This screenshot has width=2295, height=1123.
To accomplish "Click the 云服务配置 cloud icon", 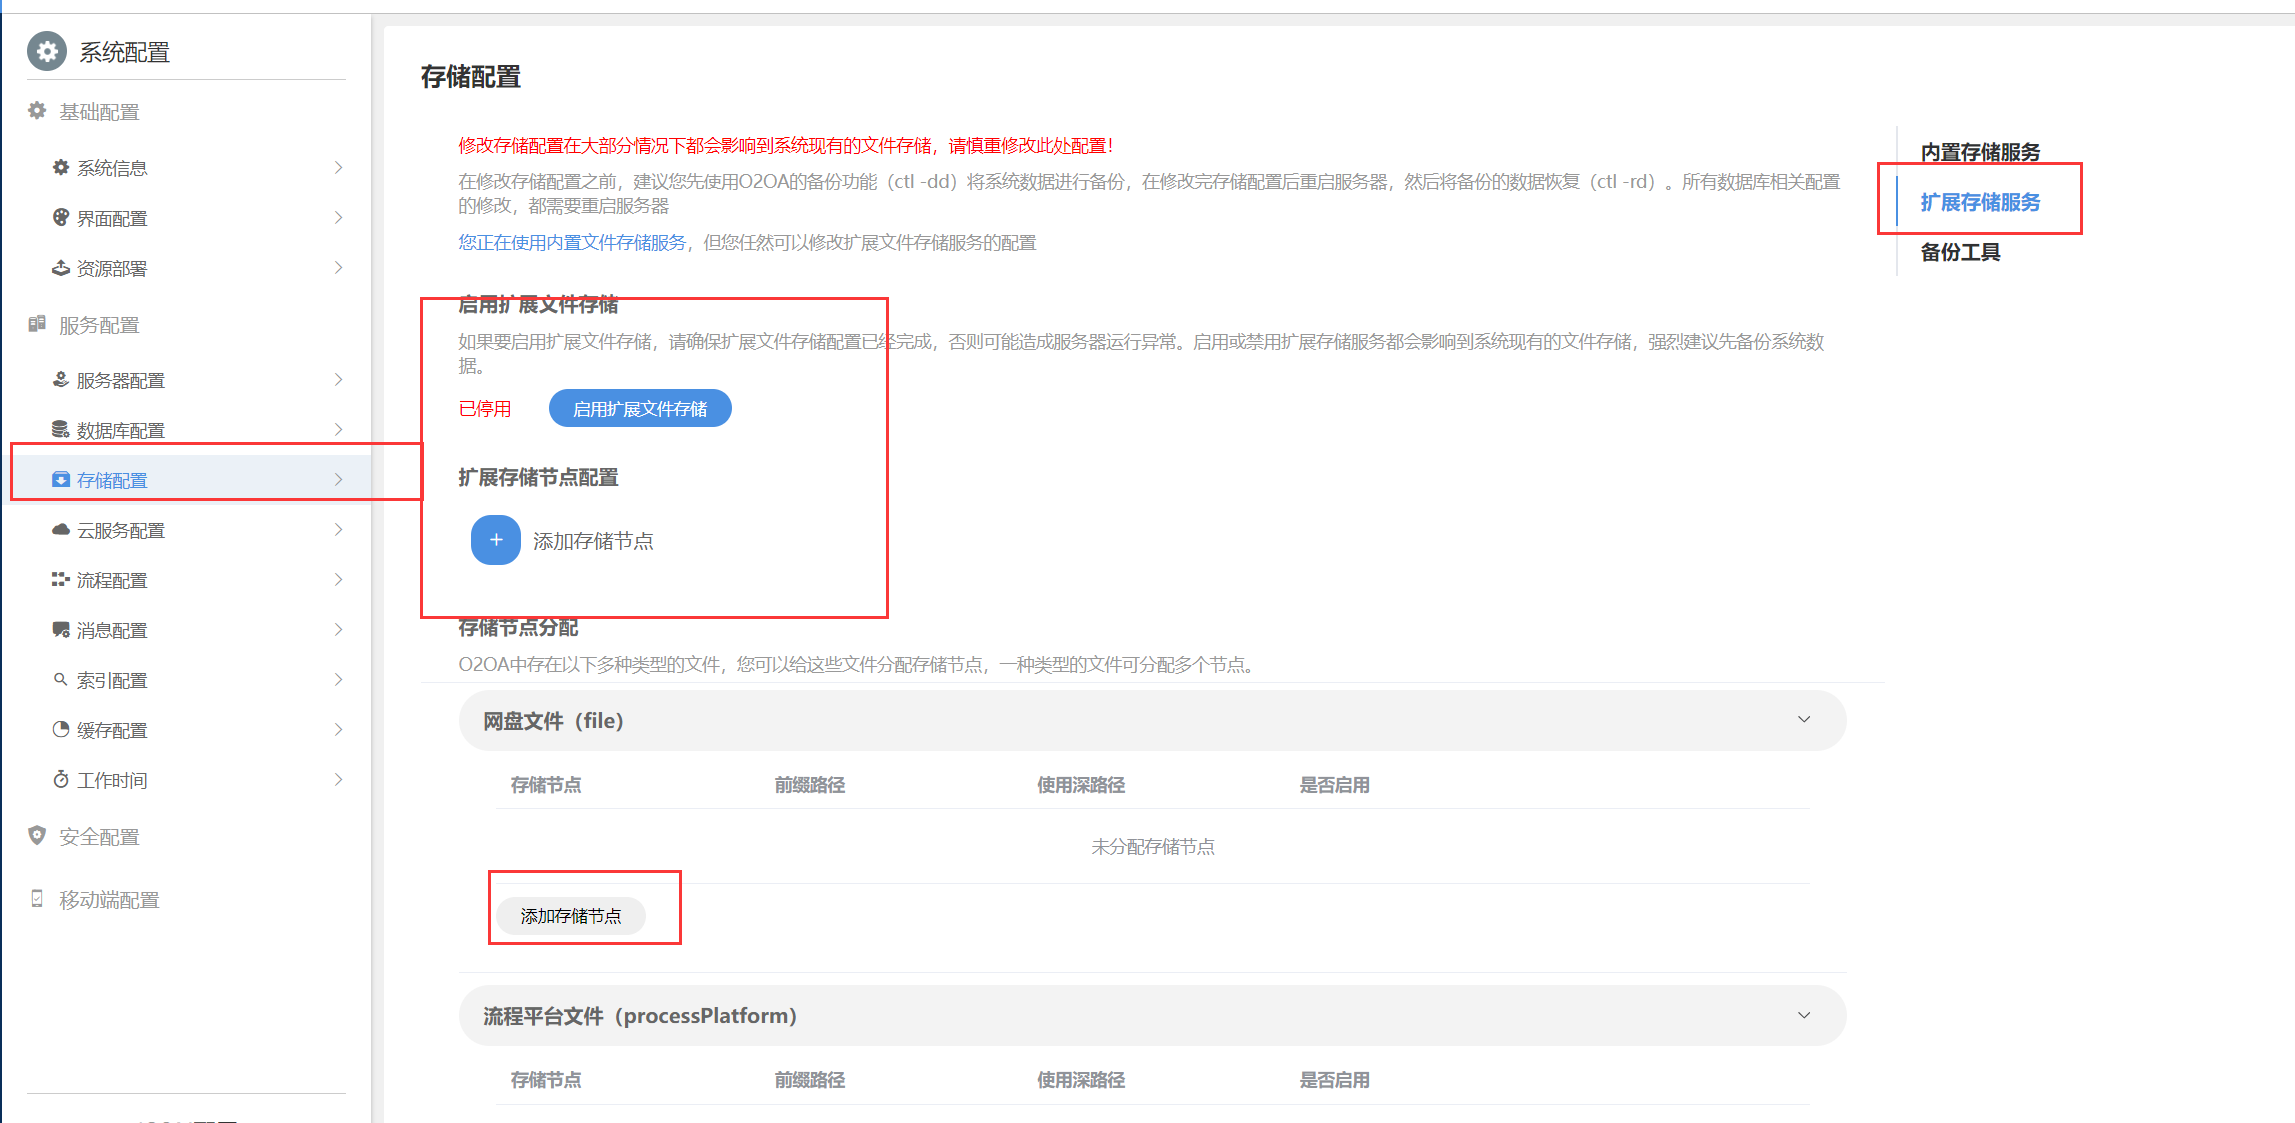I will [x=61, y=530].
